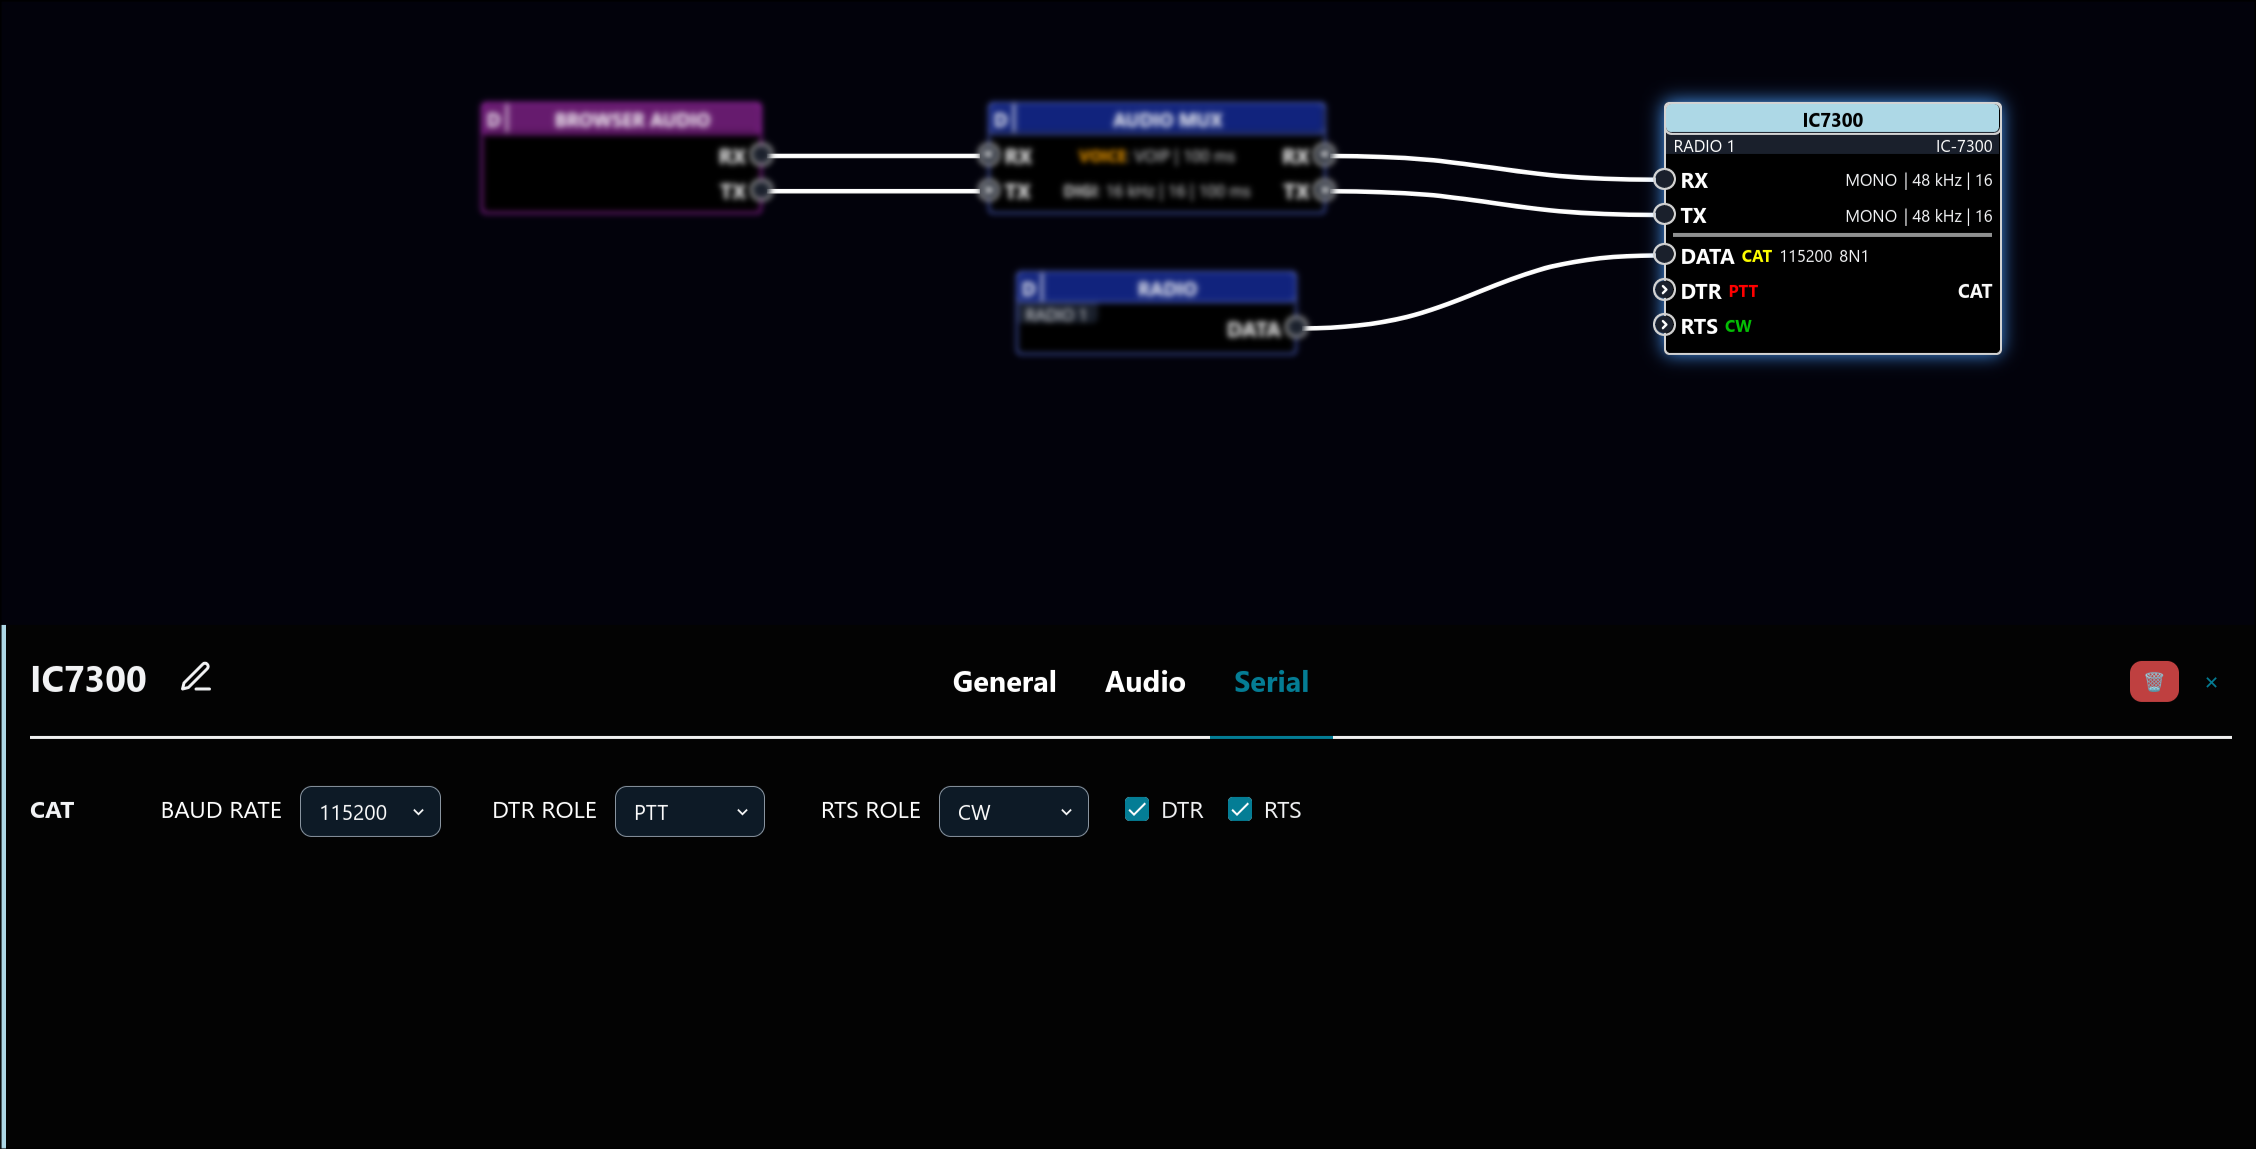Click the TX port circle on the IC7300 node

(1664, 214)
